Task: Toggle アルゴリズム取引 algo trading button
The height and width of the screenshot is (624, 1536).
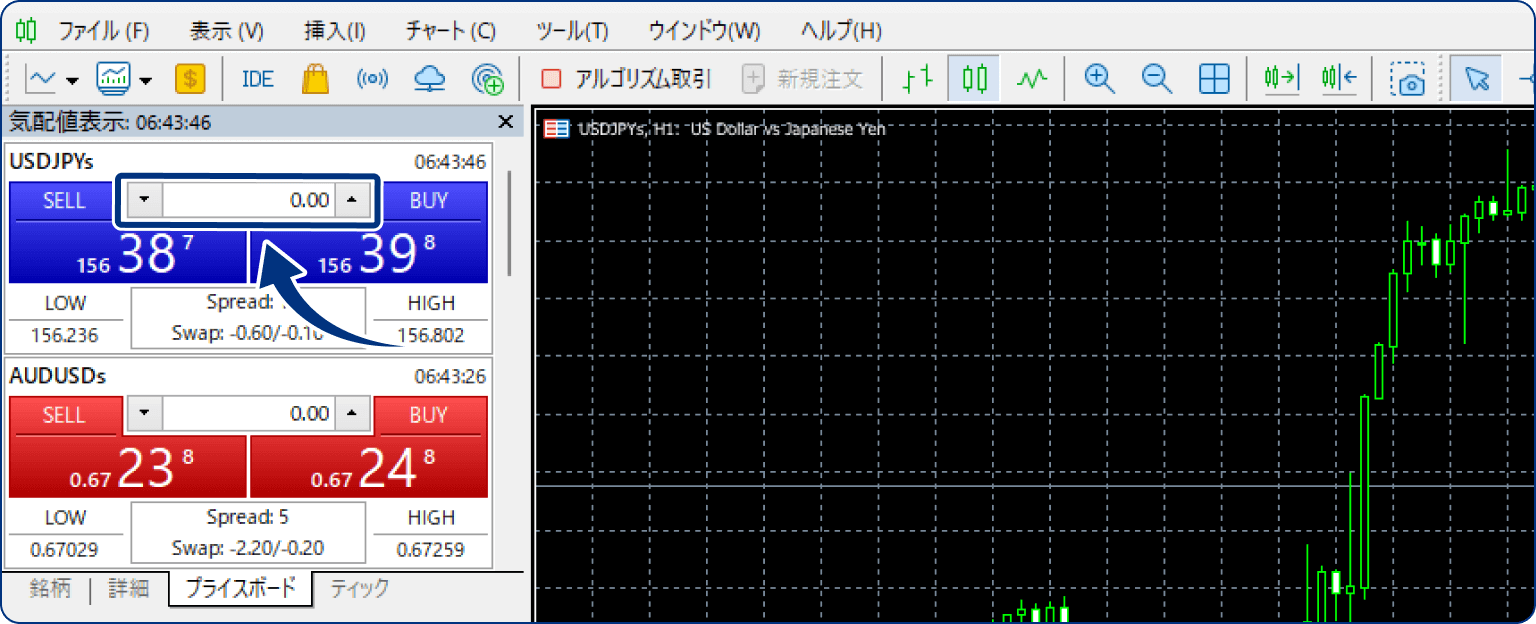Action: [x=626, y=78]
